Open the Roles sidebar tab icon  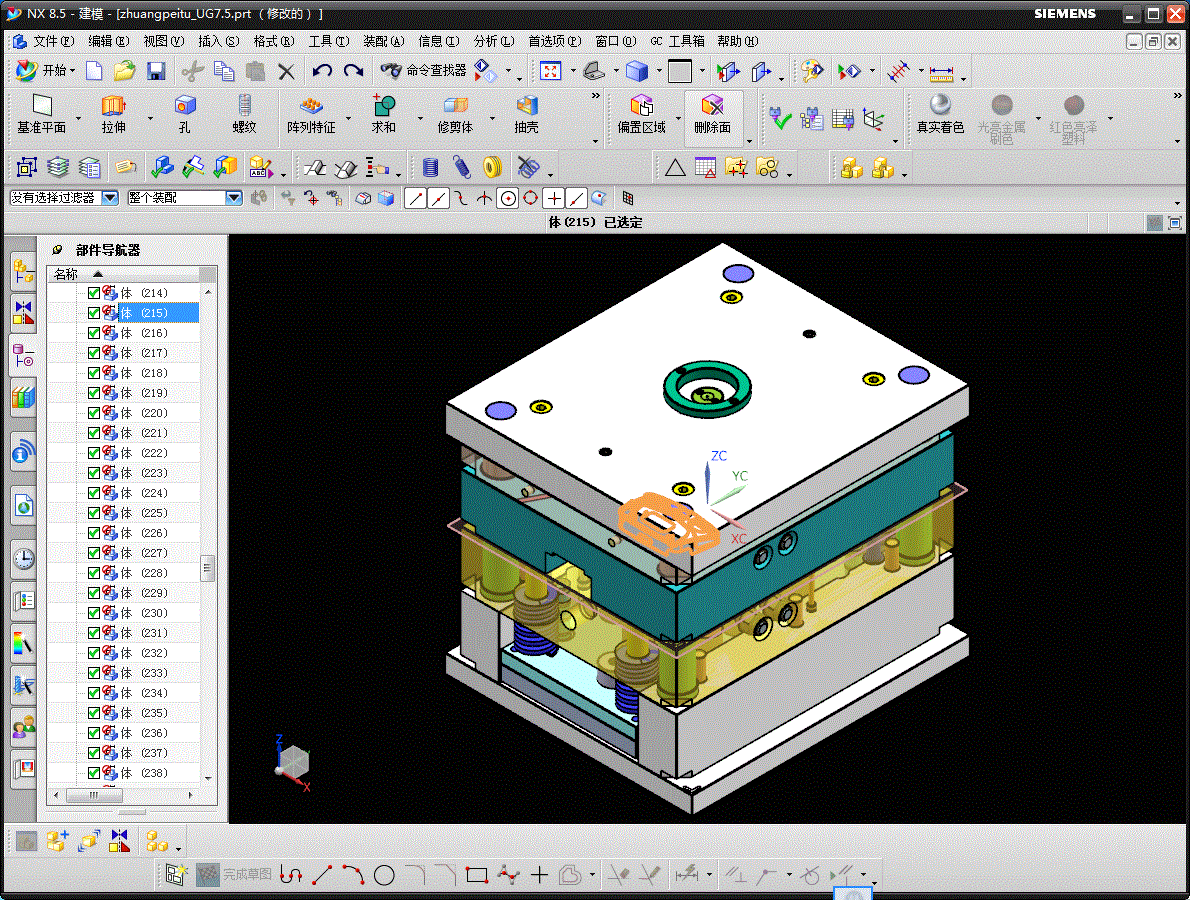24,728
